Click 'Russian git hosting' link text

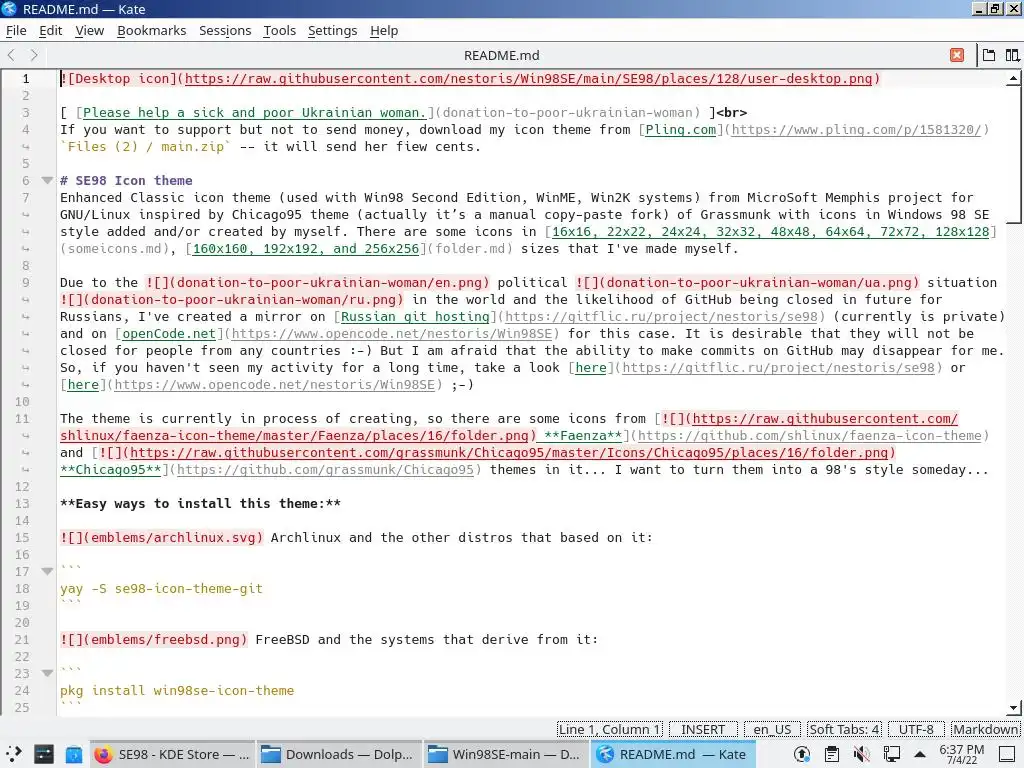[415, 317]
